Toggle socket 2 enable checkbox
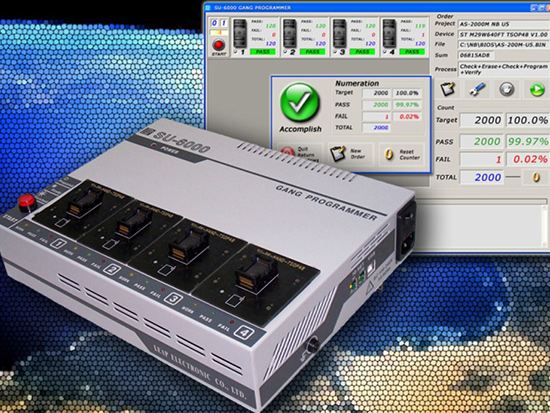Viewport: 550px width, 413px height. point(285,52)
